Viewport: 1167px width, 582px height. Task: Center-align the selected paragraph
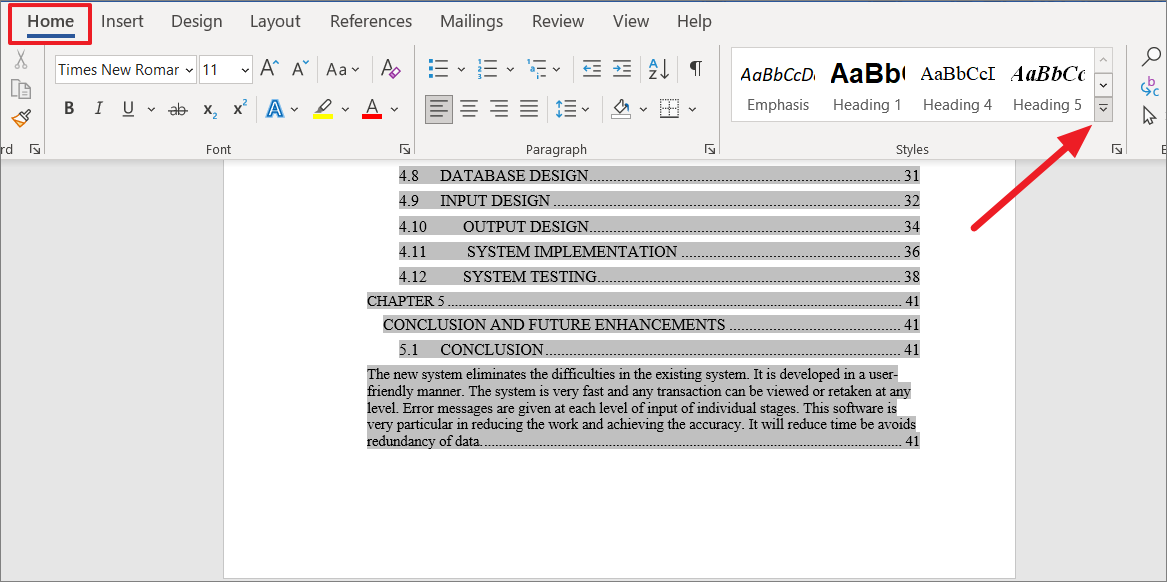coord(469,109)
